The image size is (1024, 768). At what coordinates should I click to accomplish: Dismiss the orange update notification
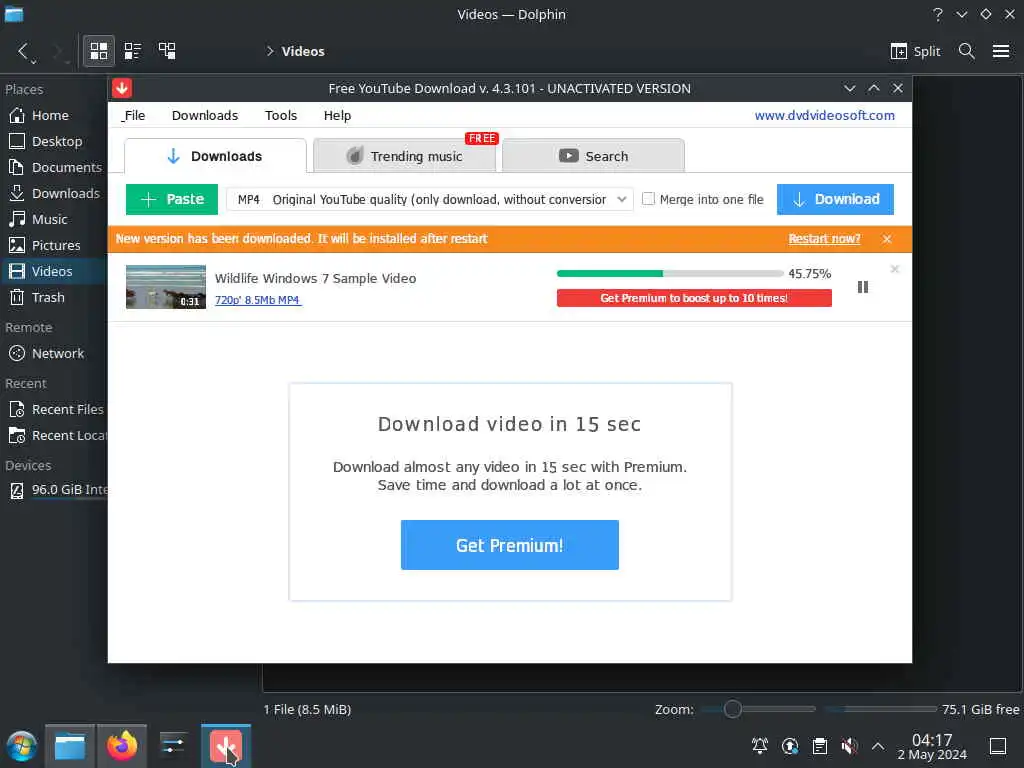[886, 239]
